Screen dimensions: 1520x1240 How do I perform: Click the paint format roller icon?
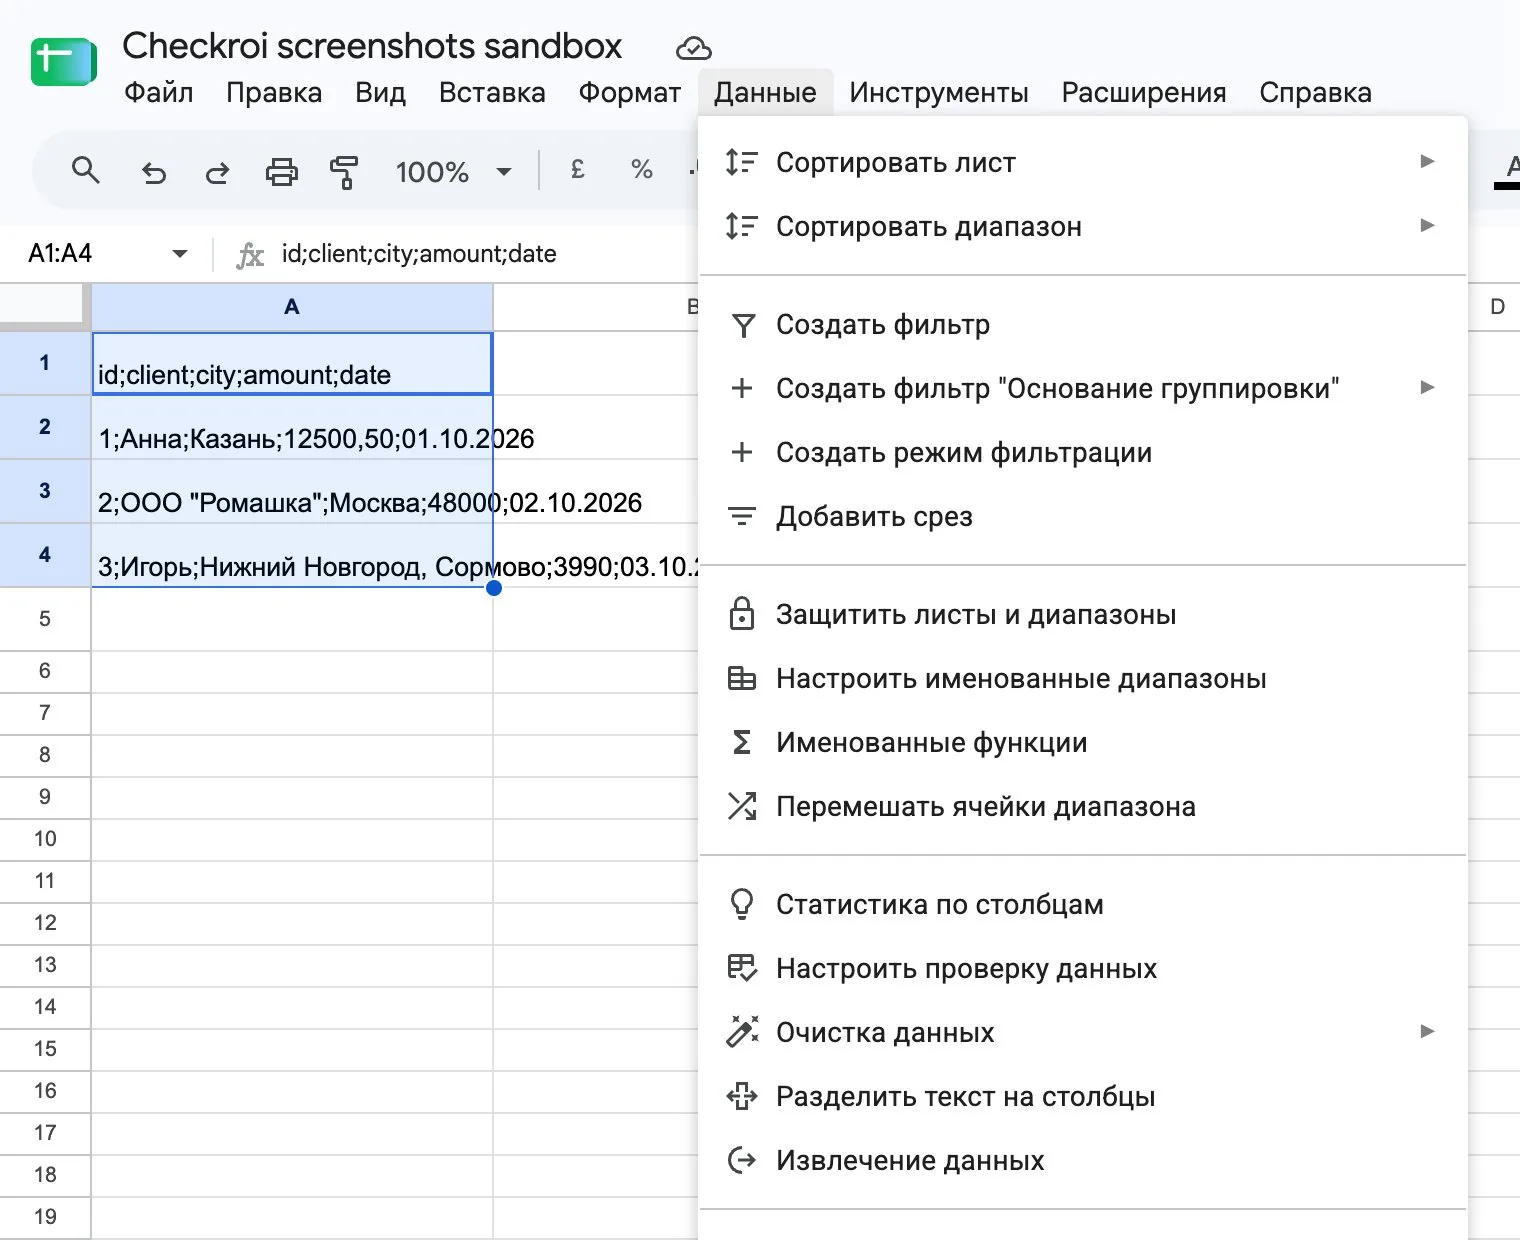[x=344, y=172]
